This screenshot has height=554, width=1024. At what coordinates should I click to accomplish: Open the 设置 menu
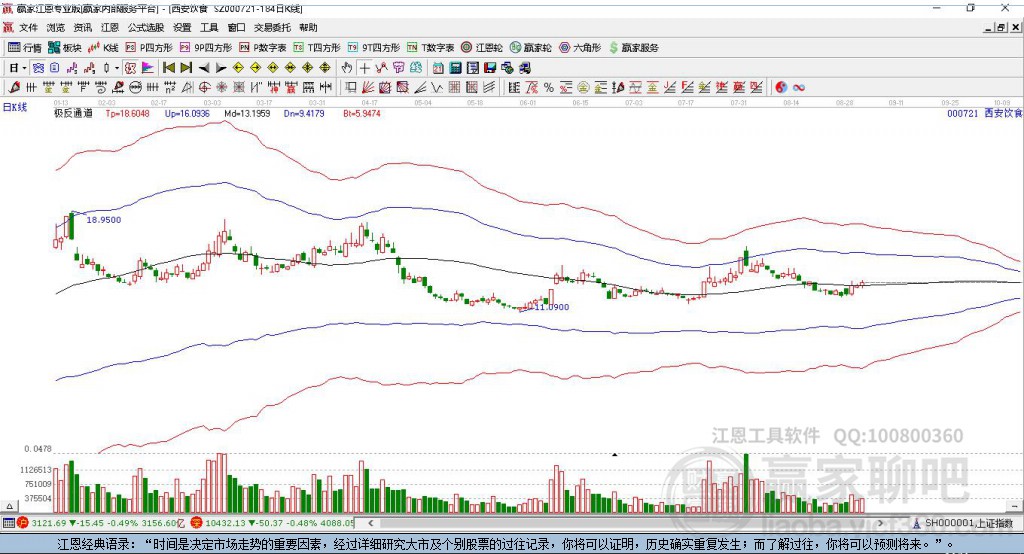point(182,27)
